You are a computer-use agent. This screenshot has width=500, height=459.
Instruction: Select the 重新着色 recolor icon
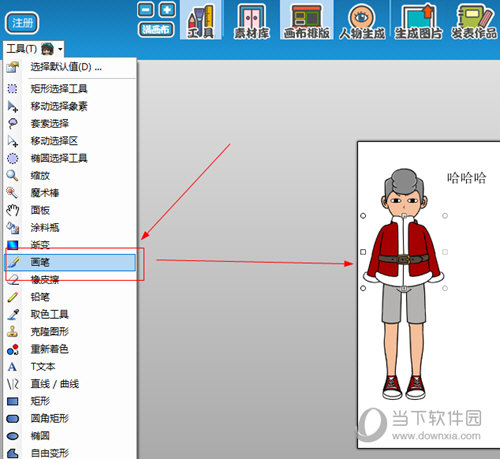(x=13, y=349)
